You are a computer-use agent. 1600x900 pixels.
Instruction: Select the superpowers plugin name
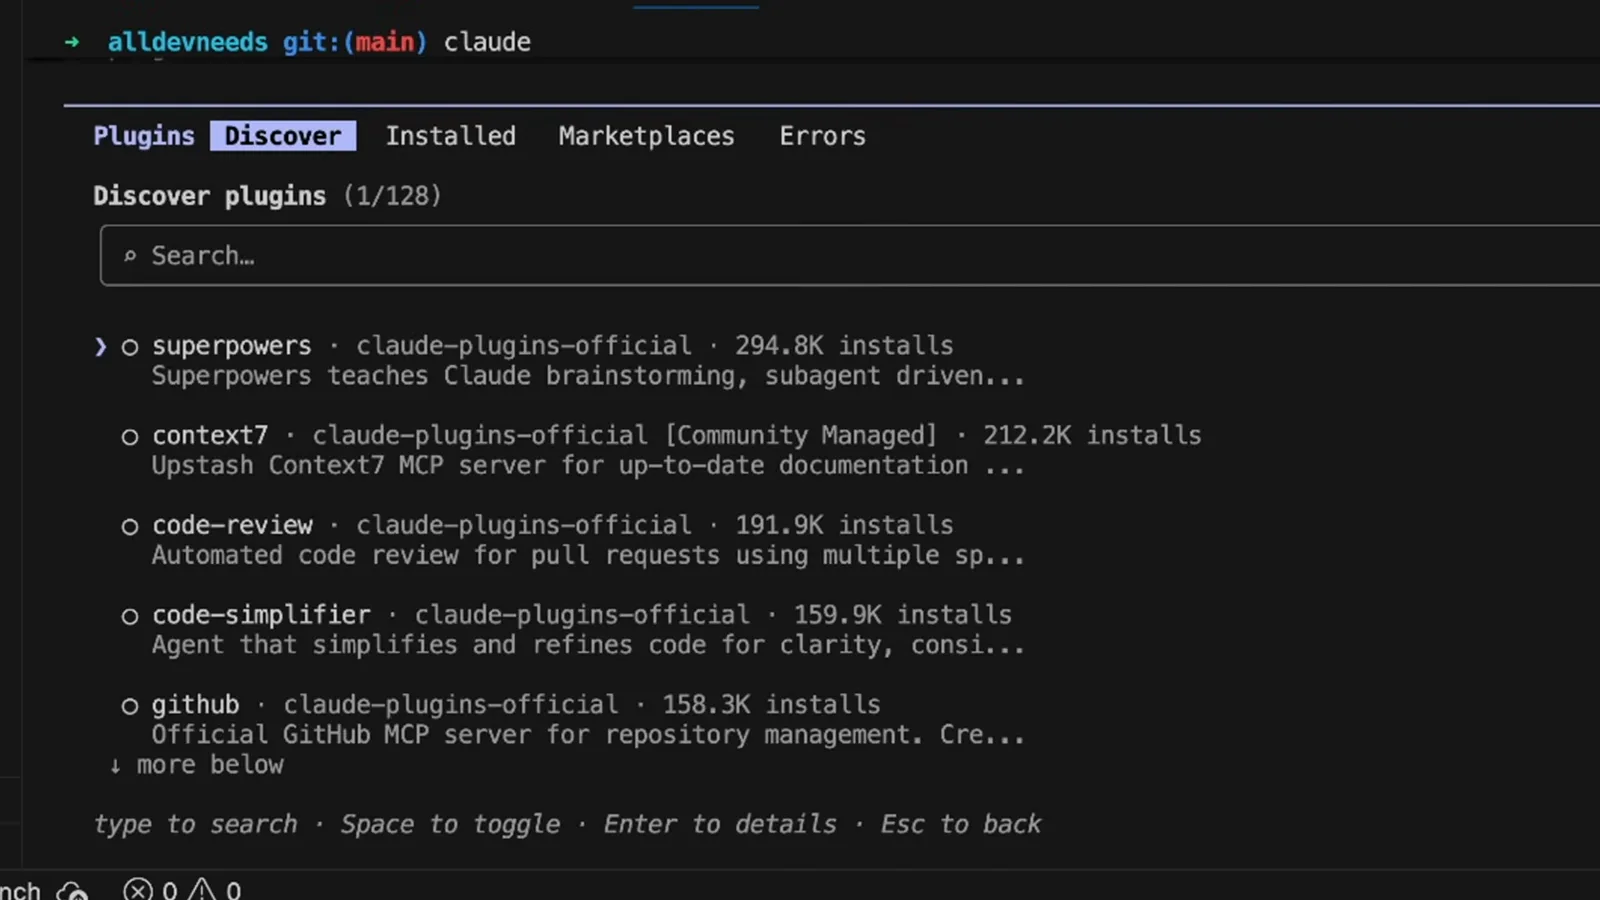pyautogui.click(x=232, y=346)
